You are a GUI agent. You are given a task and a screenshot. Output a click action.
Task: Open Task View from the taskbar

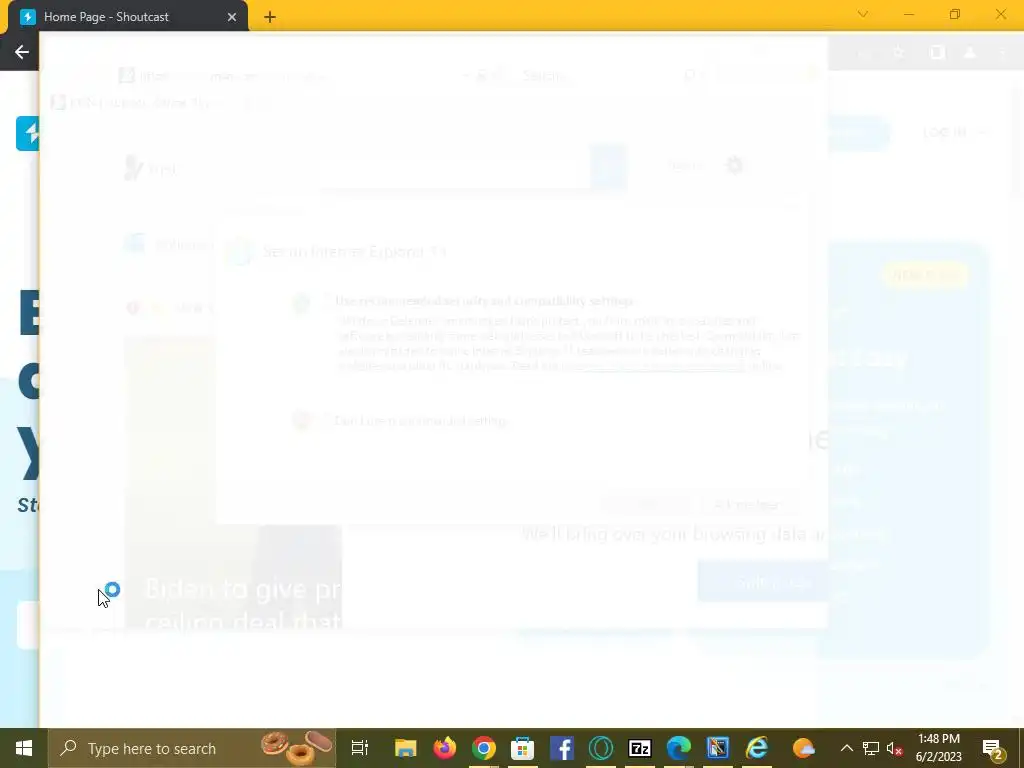360,748
